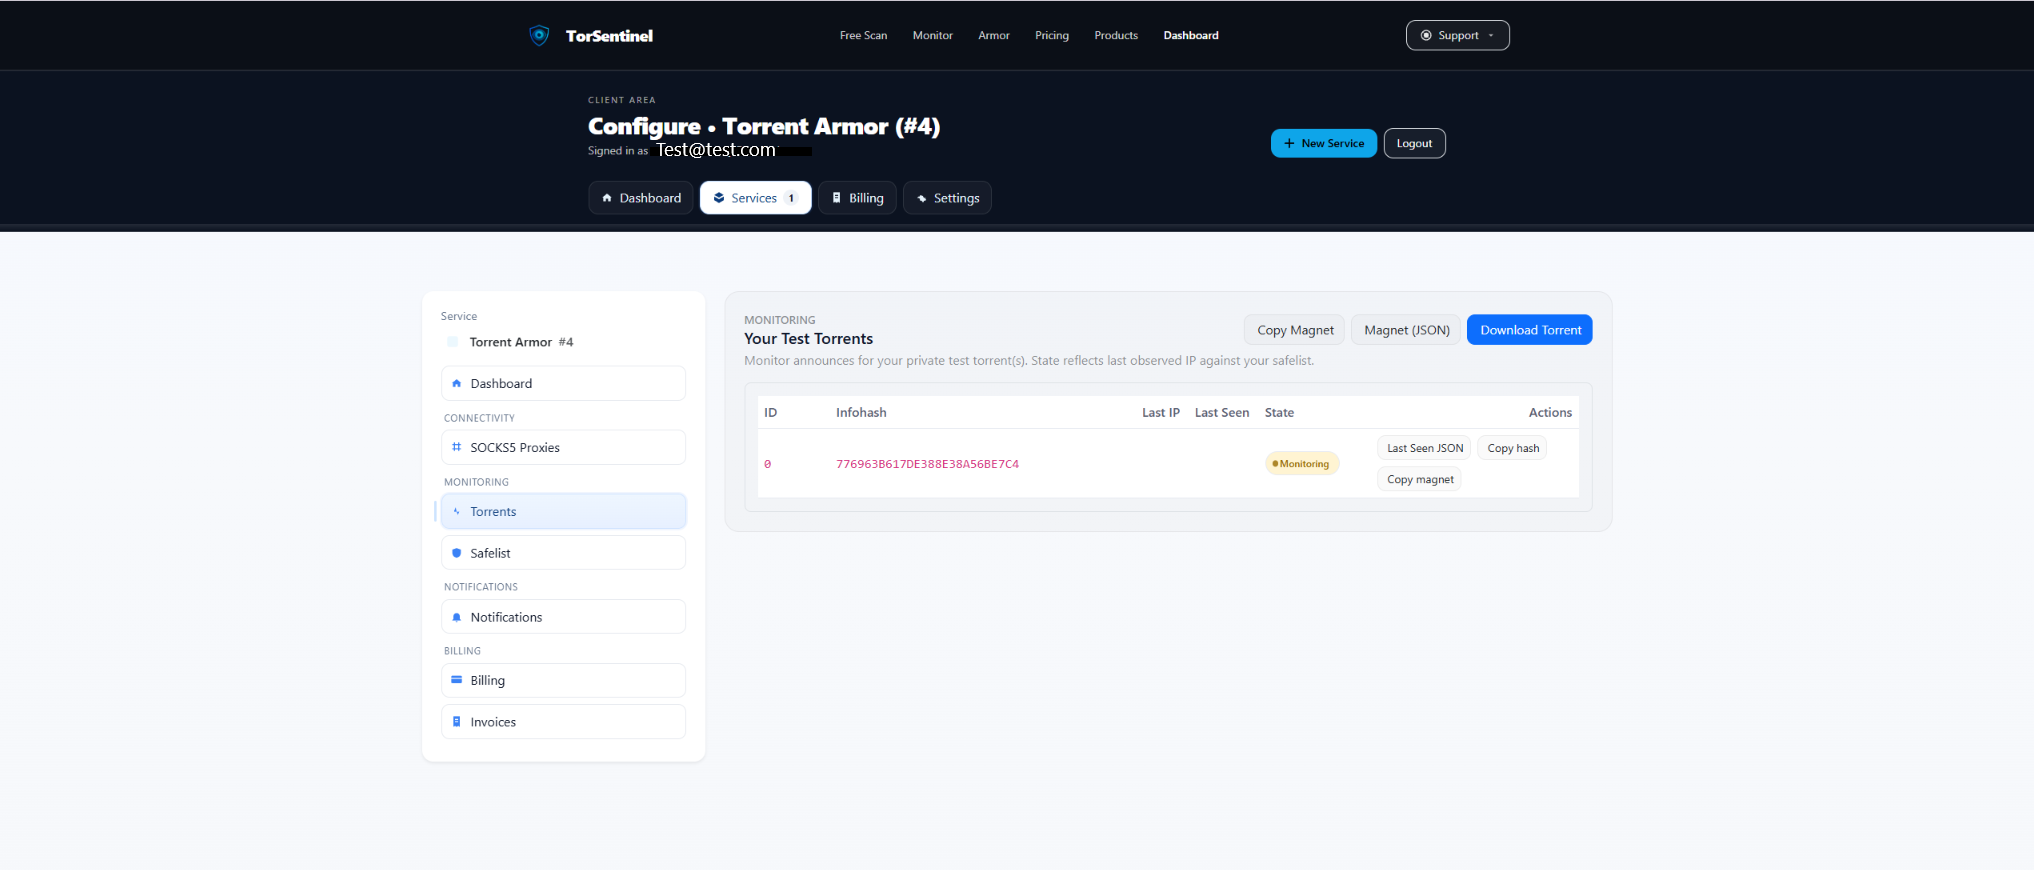This screenshot has width=2034, height=870.
Task: Click the gear icon on Settings tab
Action: (922, 198)
